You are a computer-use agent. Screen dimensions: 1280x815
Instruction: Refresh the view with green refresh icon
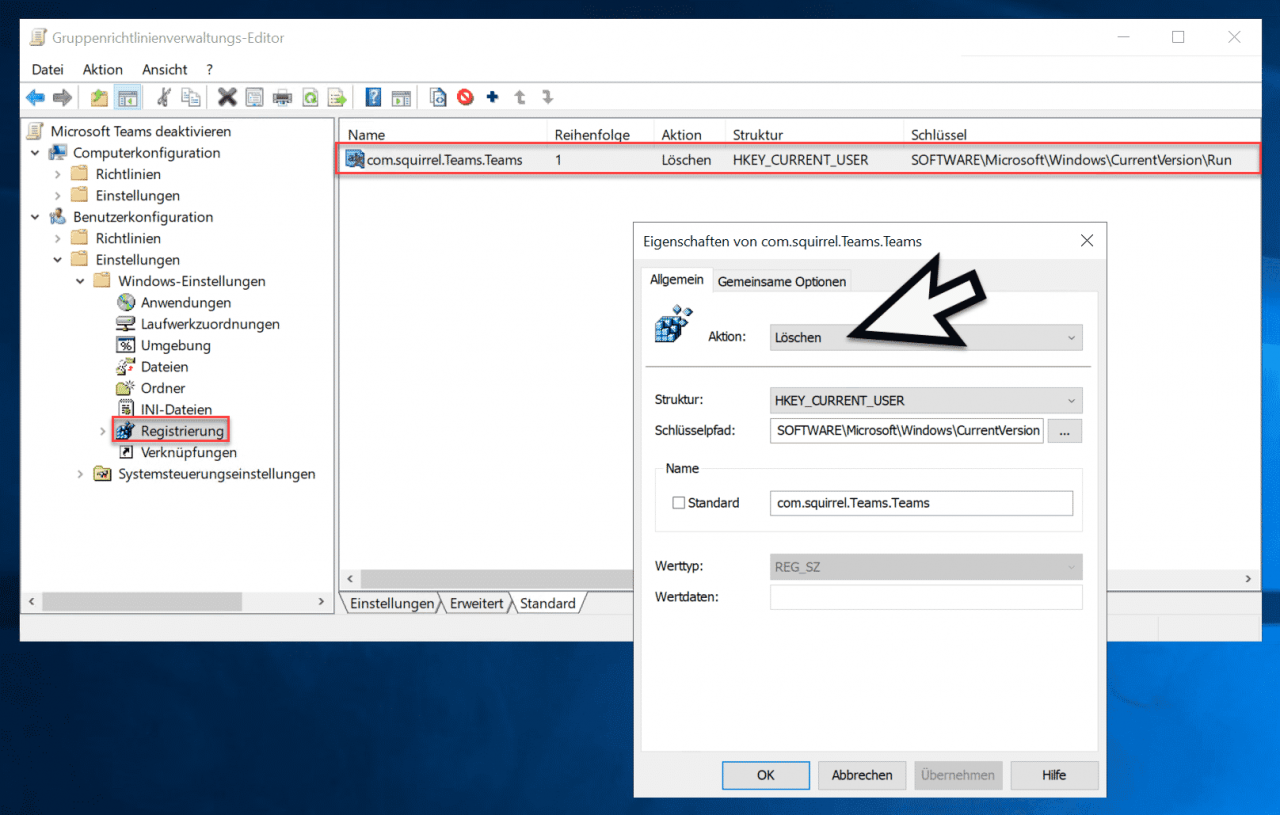point(310,97)
